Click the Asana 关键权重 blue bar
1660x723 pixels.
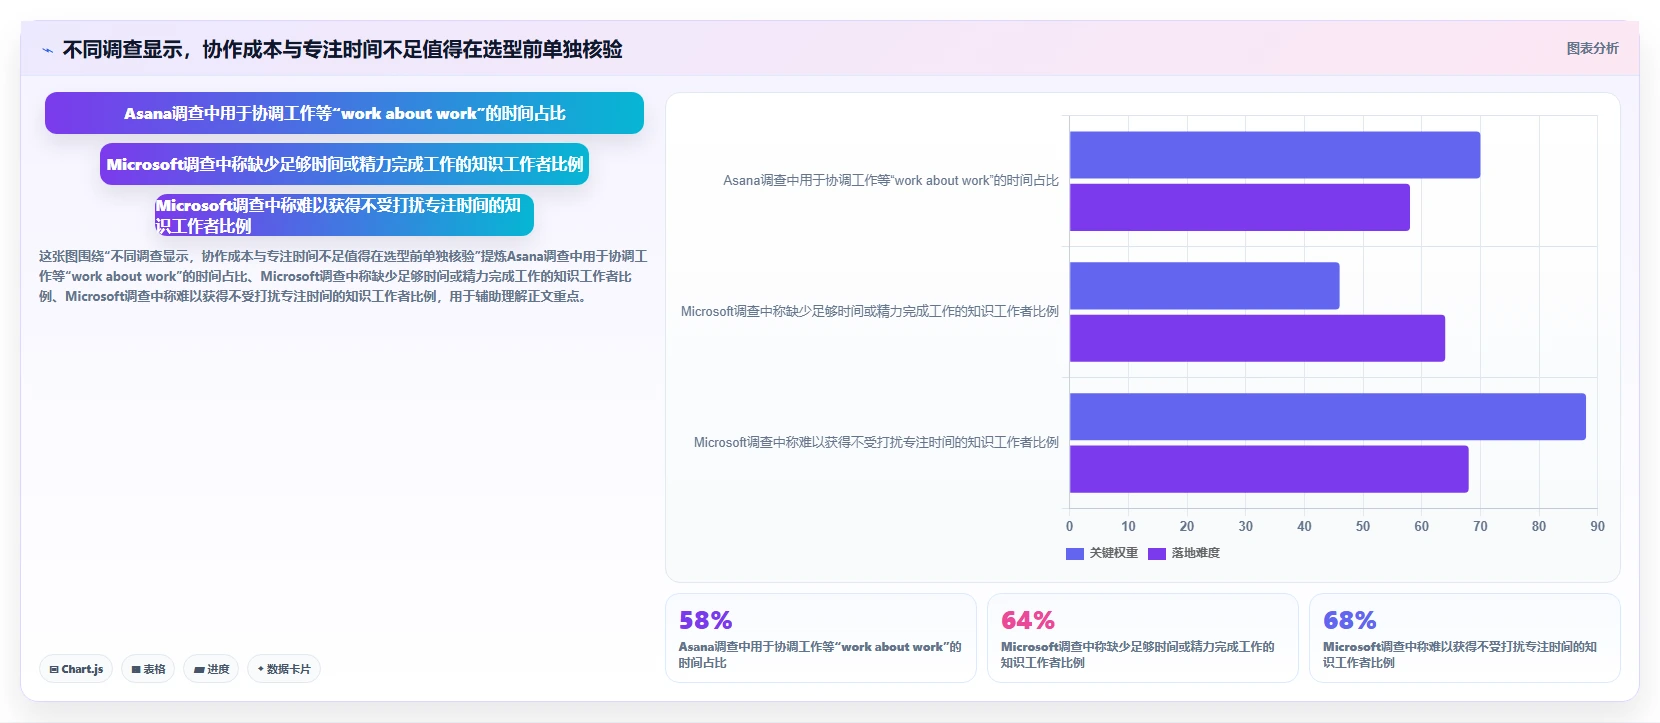(x=1275, y=155)
